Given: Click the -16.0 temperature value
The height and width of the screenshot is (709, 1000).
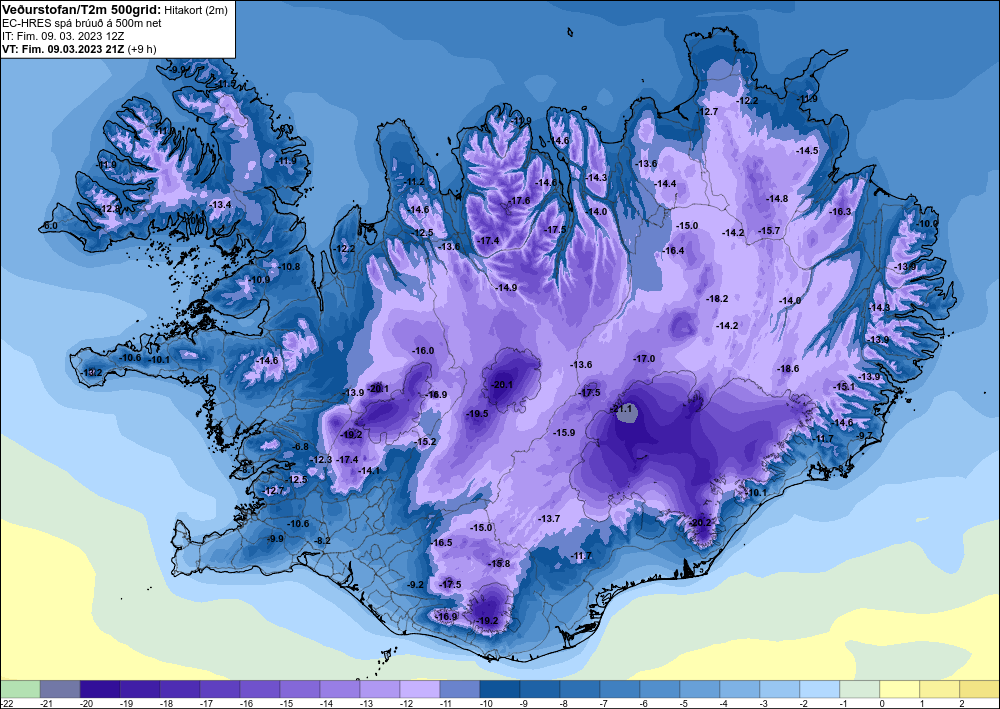Looking at the screenshot, I should 423,351.
